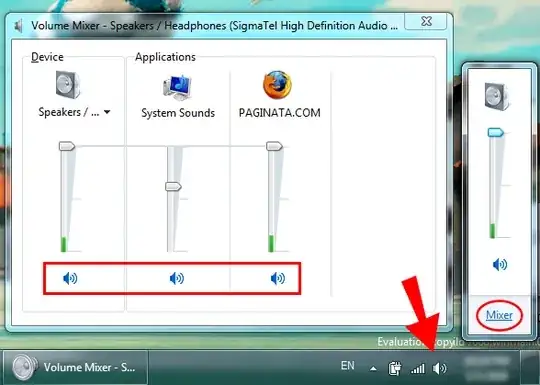This screenshot has height=385, width=540.
Task: Mute the Speakers device in Volume Mixer
Action: coord(70,278)
